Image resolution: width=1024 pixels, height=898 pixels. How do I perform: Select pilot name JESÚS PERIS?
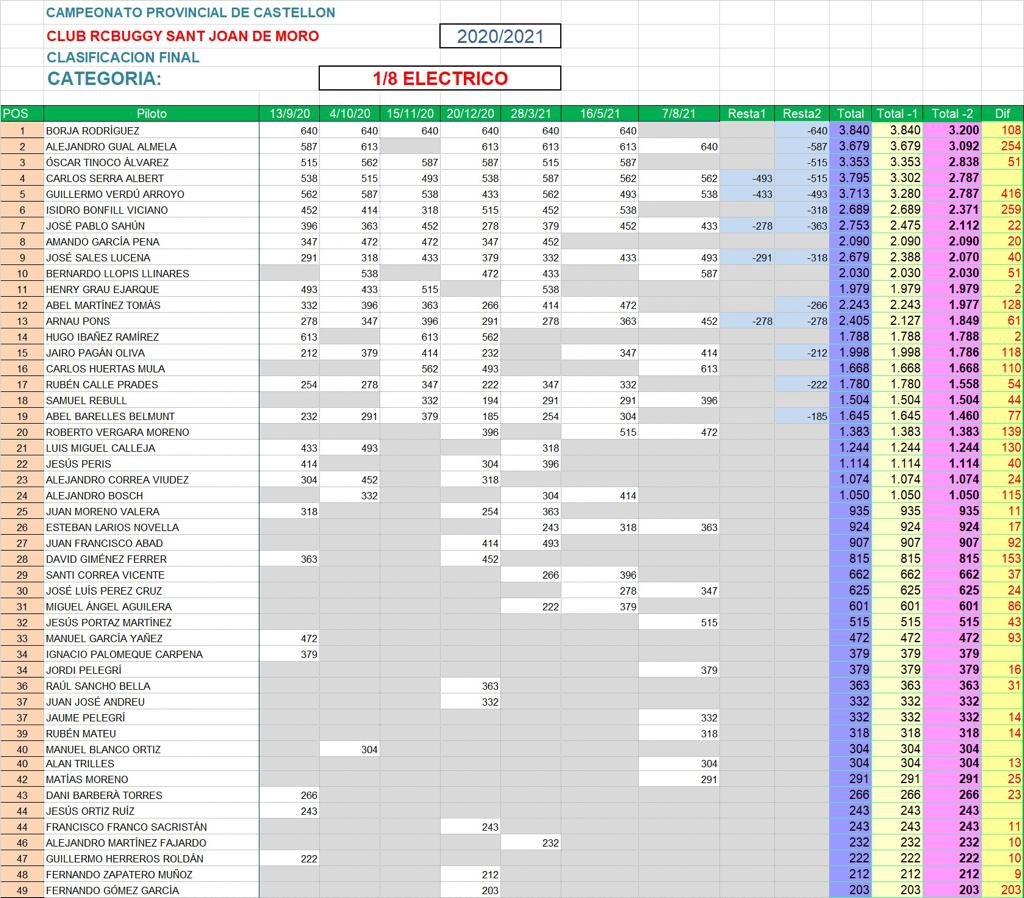click(78, 464)
